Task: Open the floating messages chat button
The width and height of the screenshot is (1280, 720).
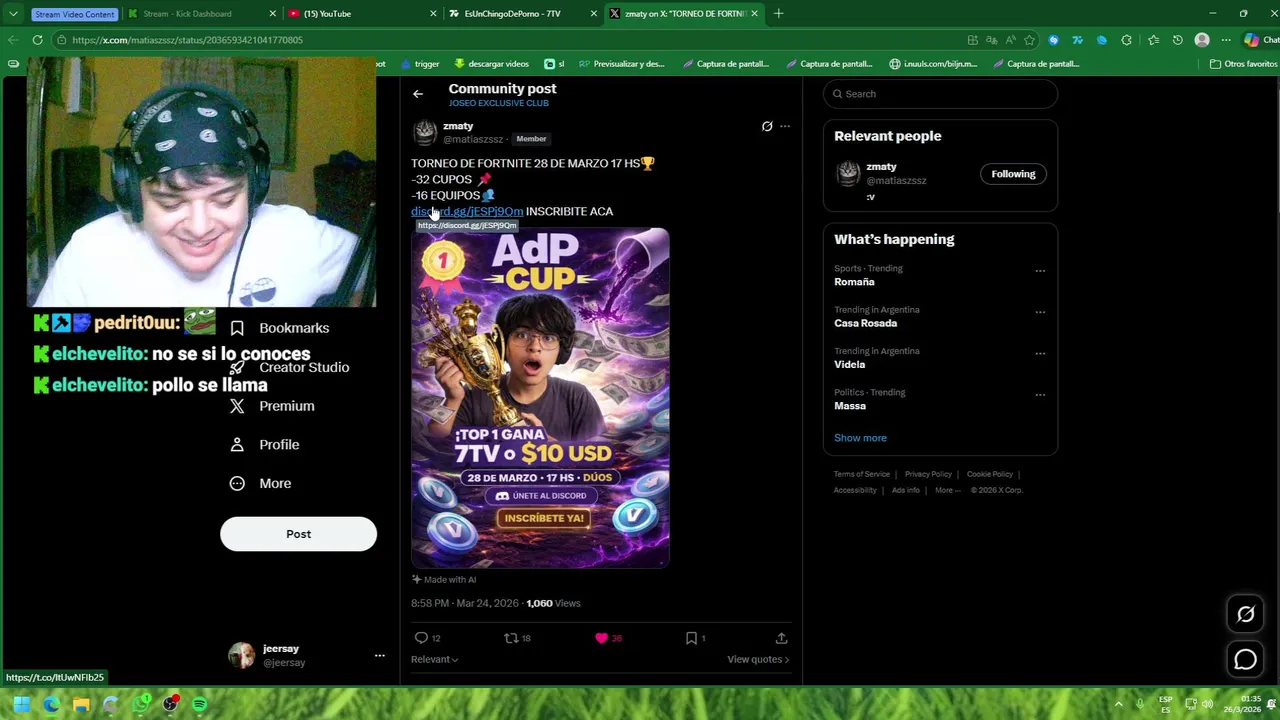Action: pyautogui.click(x=1245, y=660)
